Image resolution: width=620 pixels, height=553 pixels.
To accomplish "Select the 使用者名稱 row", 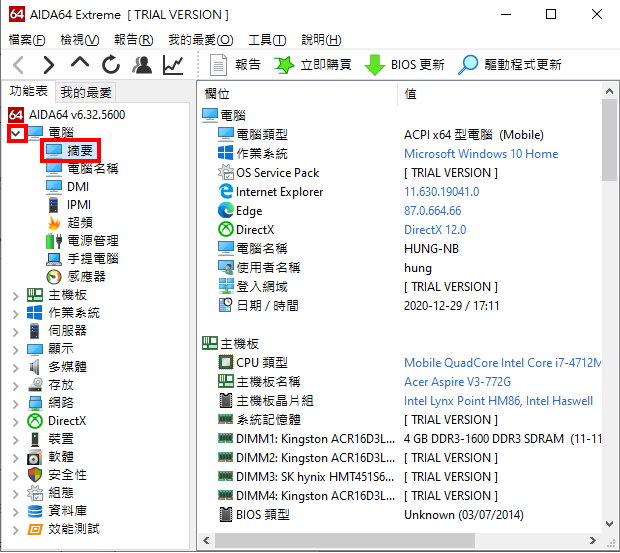I will tap(401, 268).
